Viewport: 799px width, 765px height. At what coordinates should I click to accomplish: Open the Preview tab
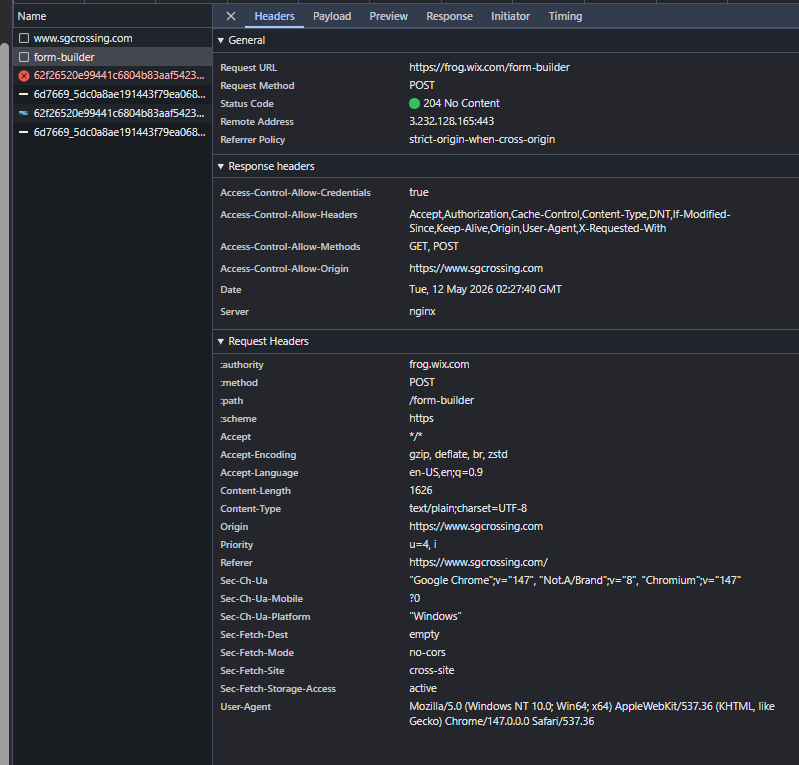click(x=388, y=16)
